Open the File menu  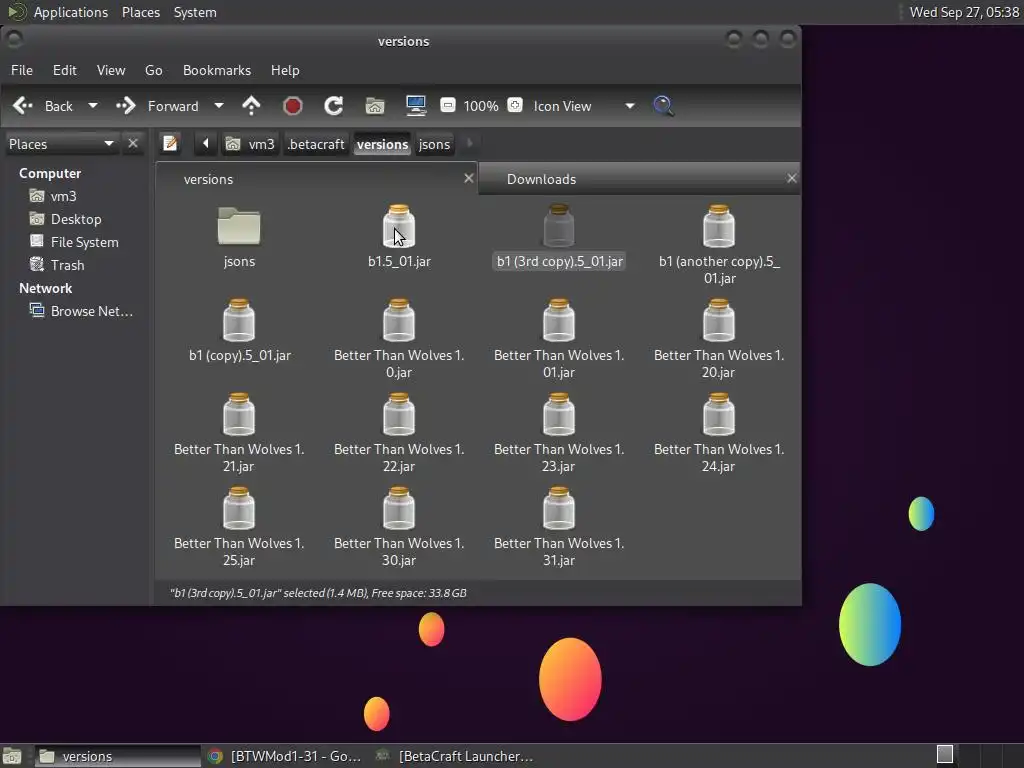click(22, 70)
